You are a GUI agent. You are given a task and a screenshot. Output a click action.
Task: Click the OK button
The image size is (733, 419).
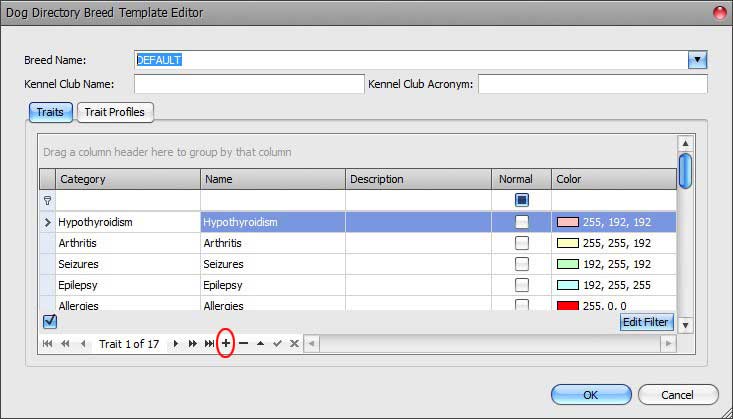click(591, 395)
